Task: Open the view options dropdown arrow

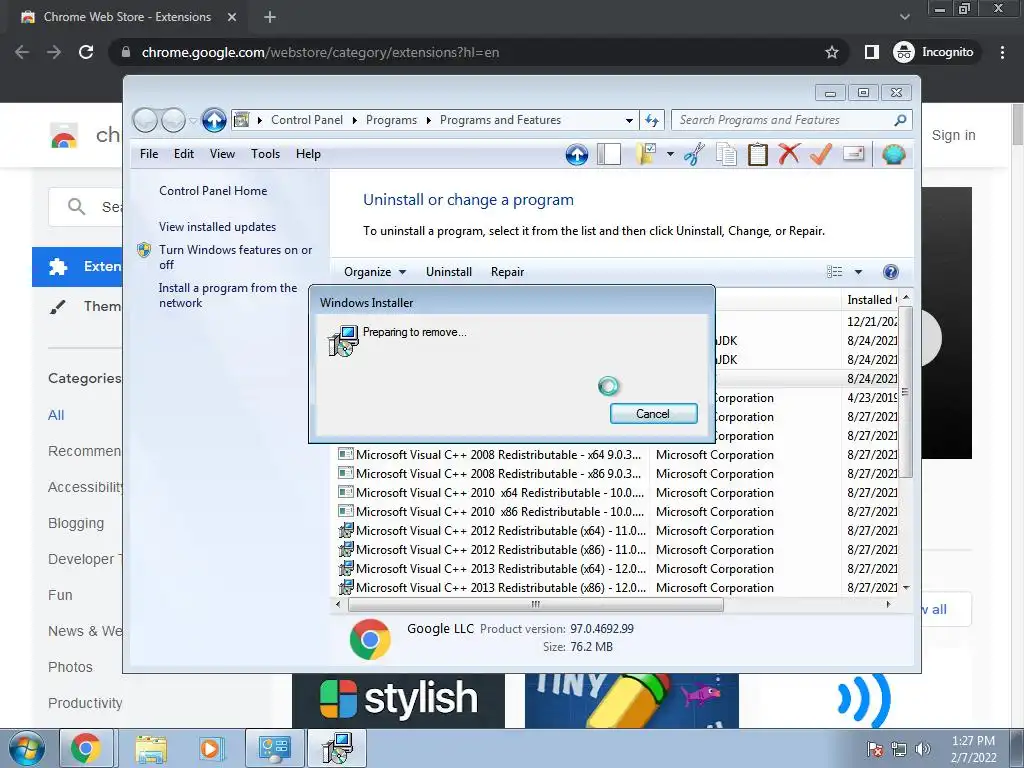Action: click(858, 272)
